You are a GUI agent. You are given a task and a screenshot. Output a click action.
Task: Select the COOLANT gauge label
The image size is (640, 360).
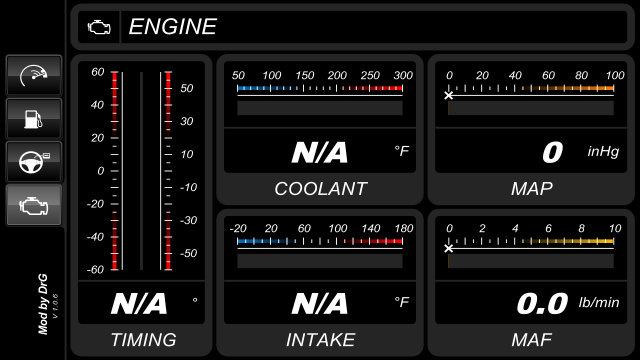[x=320, y=189]
